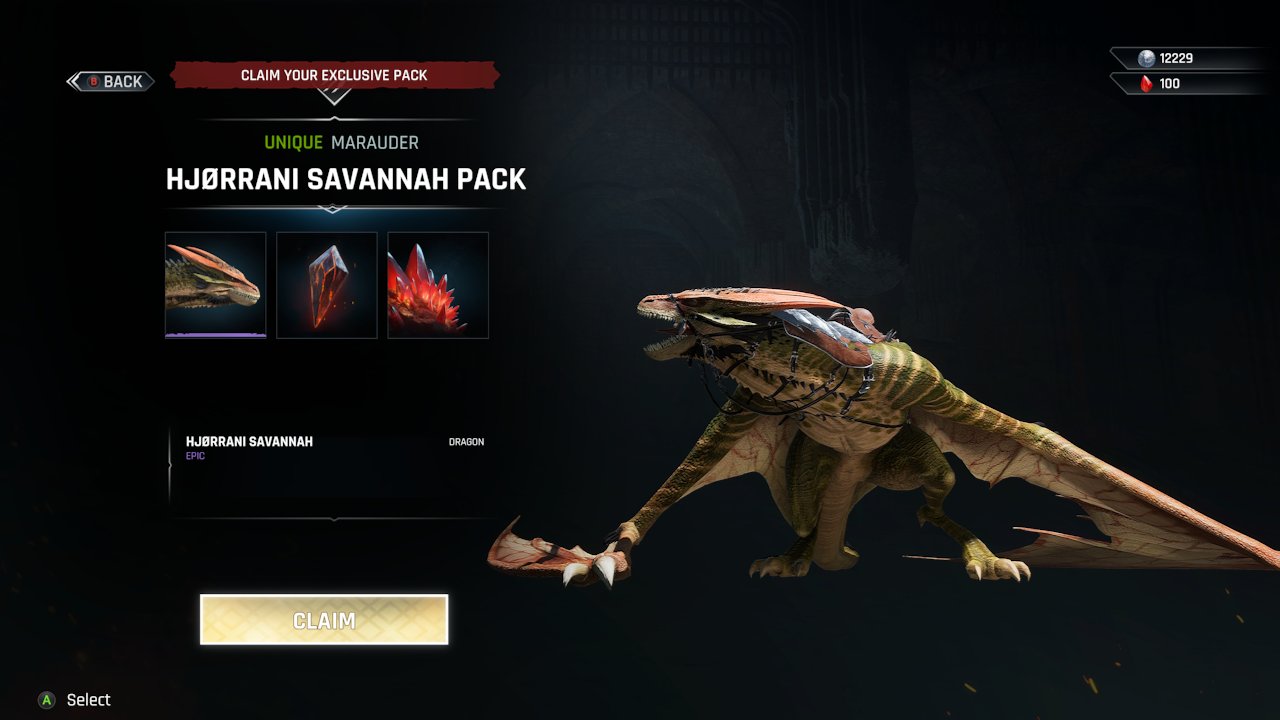Click the 100 red gem balance

click(1170, 84)
